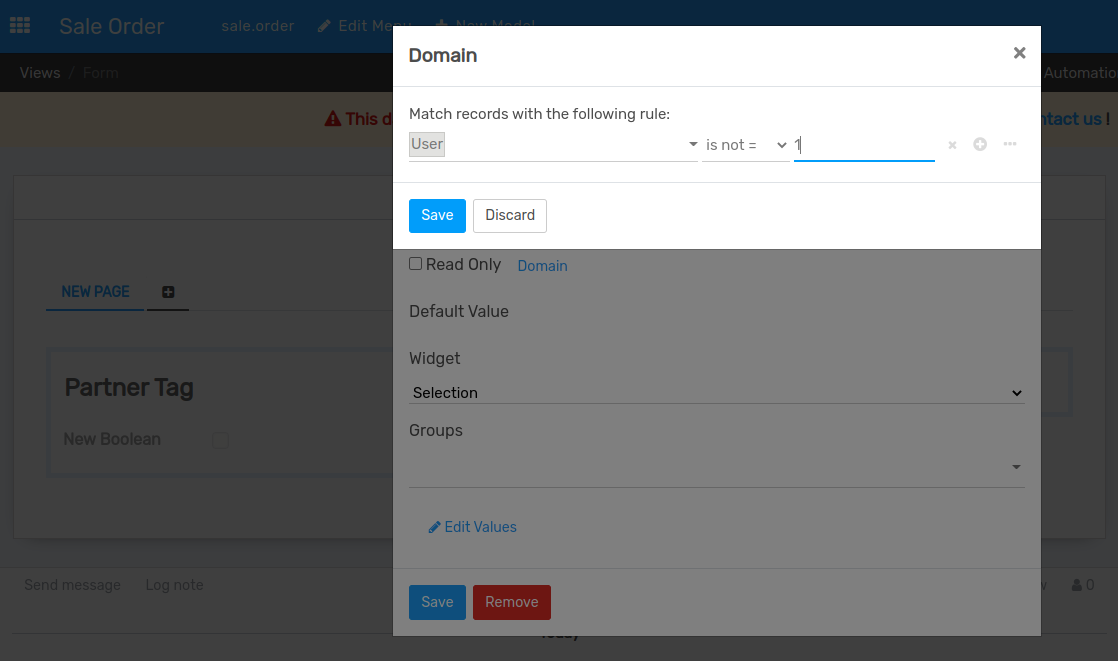Screen dimensions: 1118x661
Task: Click the add-page plus icon next to NEW PAGE
Action: click(168, 292)
